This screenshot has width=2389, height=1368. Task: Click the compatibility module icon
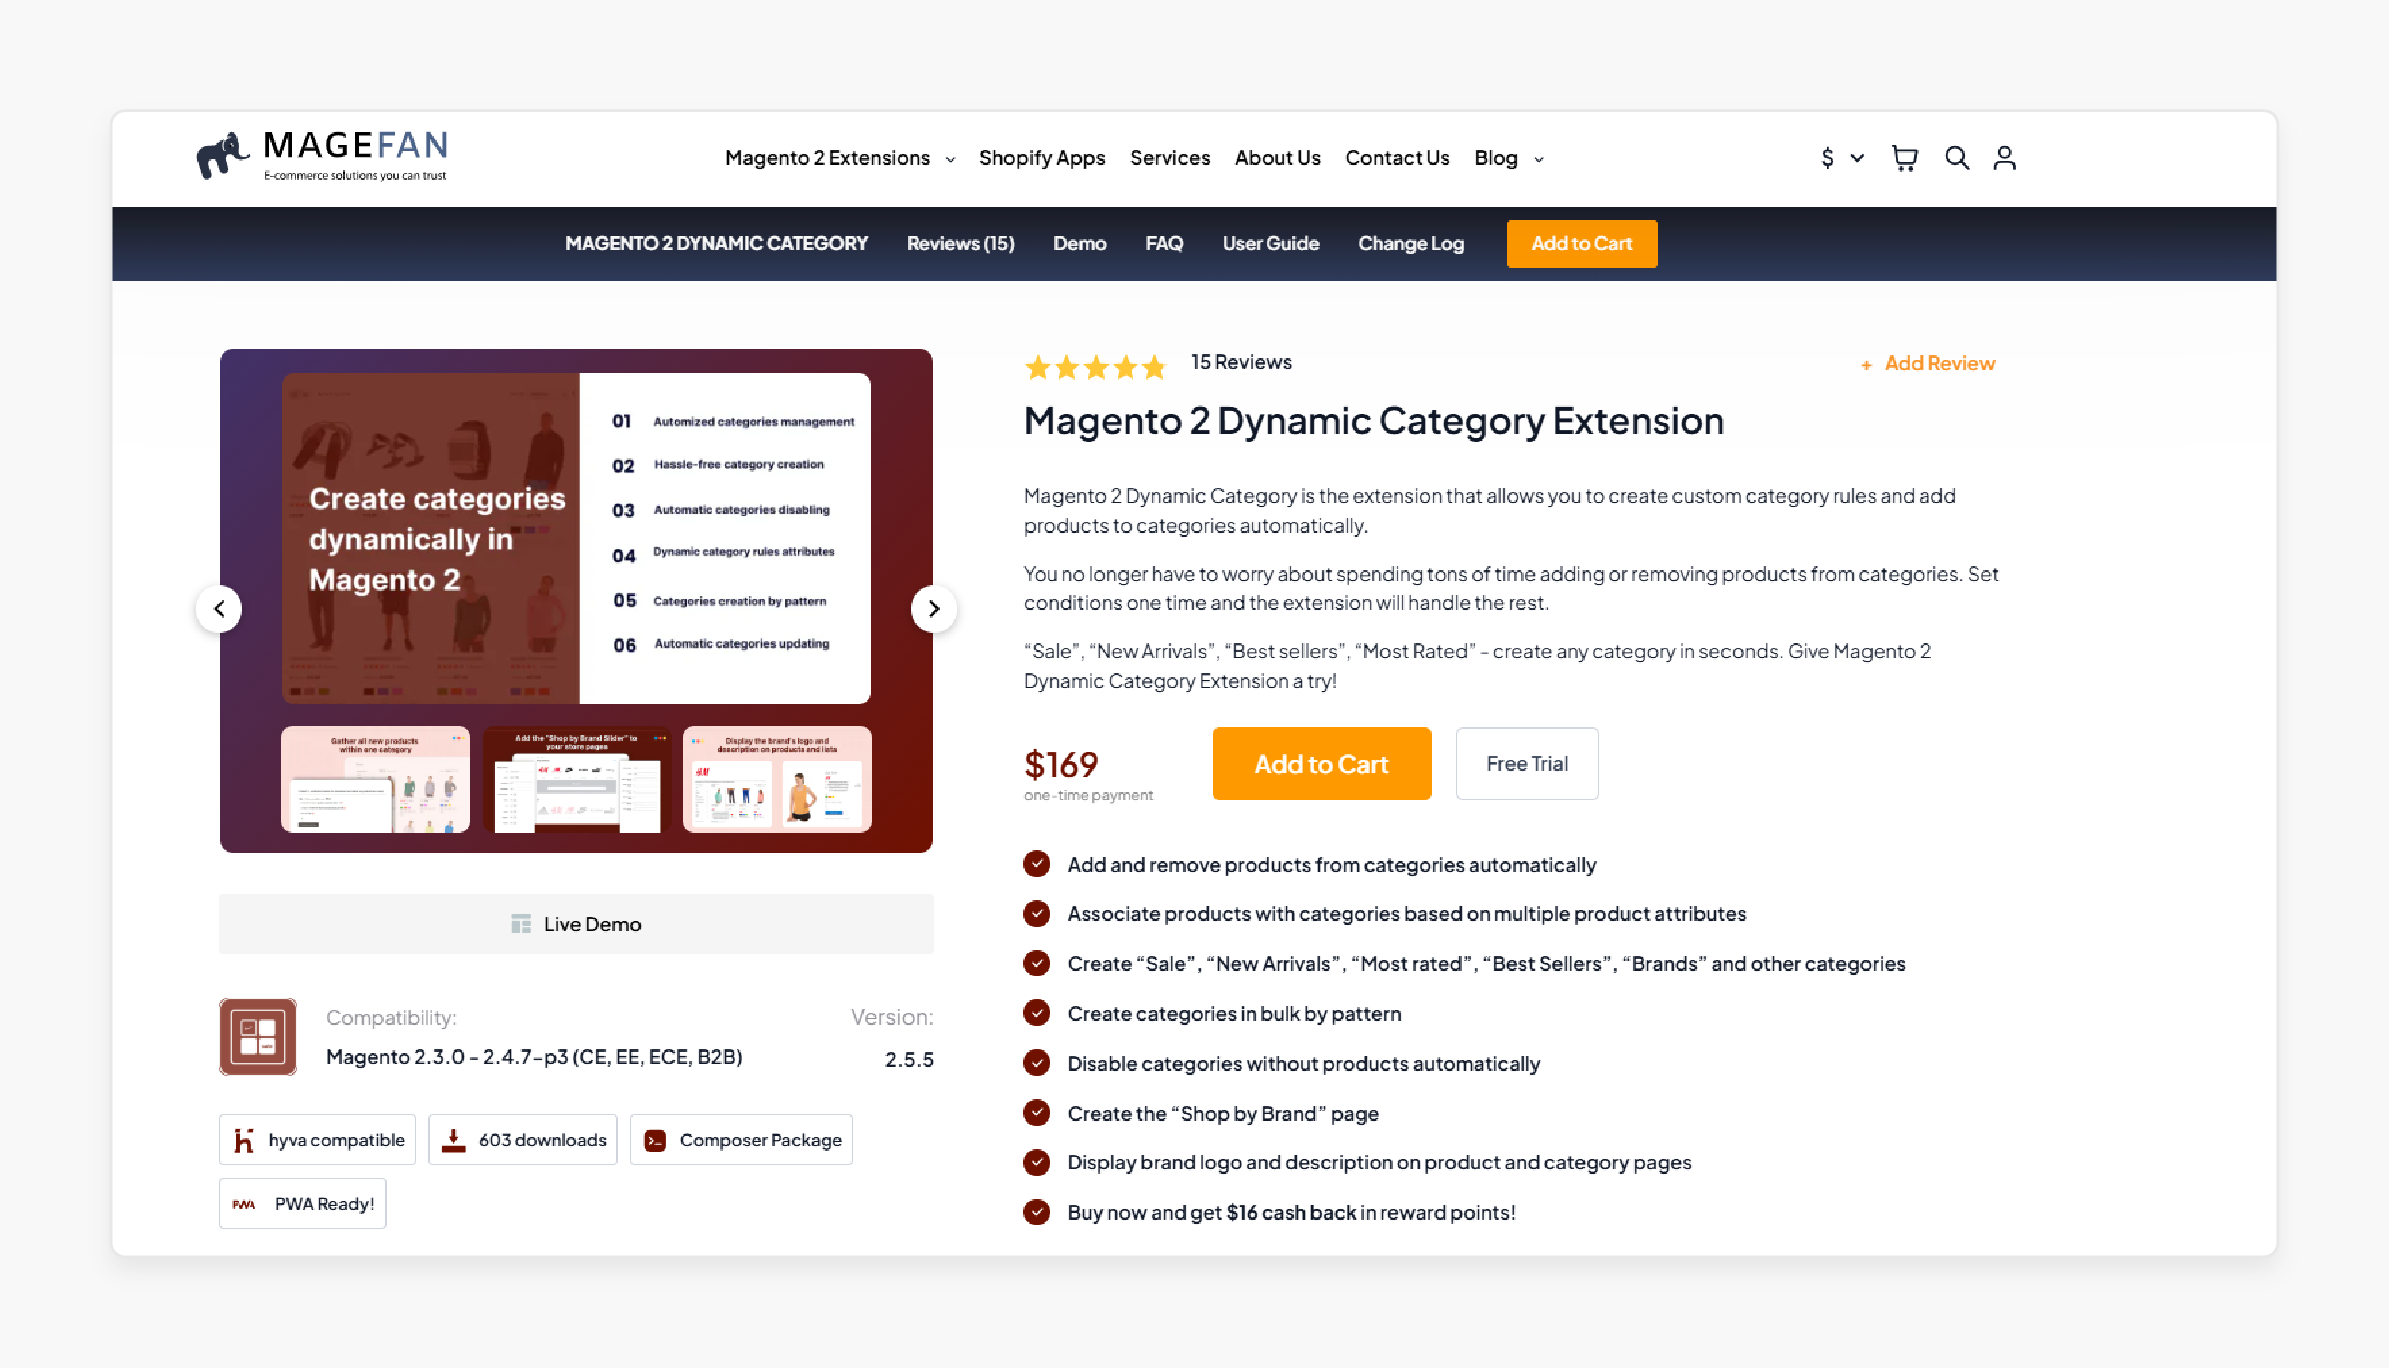[258, 1037]
